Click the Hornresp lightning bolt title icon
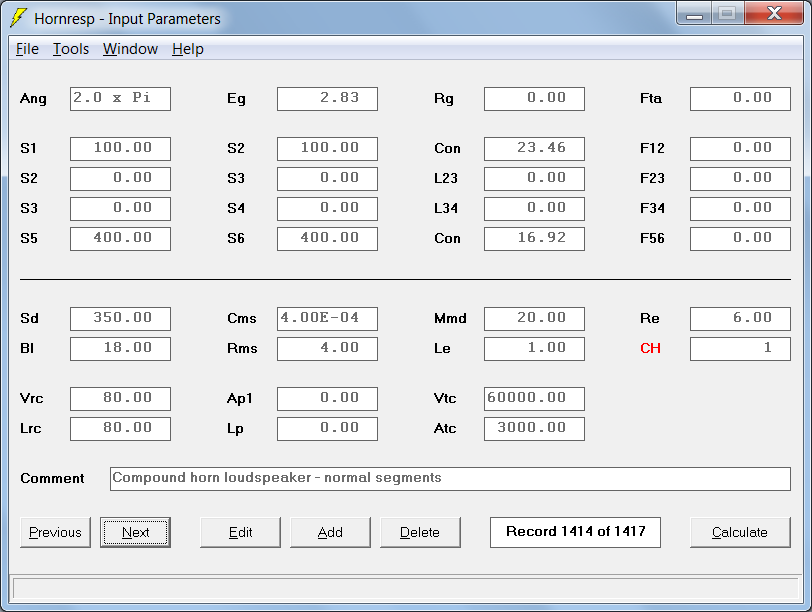 click(18, 18)
